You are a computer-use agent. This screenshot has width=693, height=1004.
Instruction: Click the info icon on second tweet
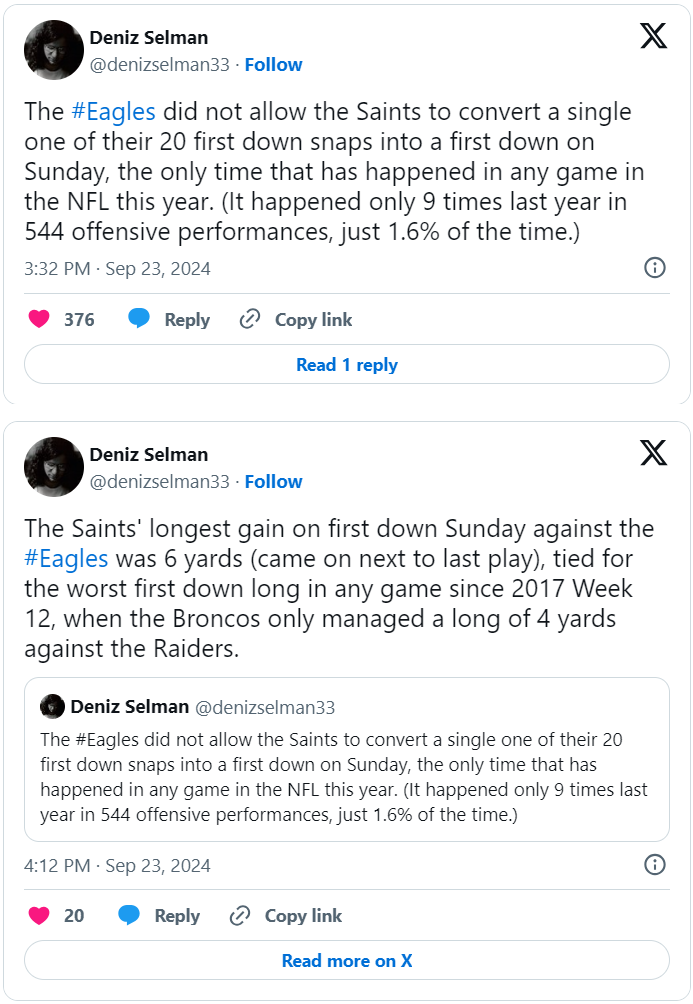(654, 864)
